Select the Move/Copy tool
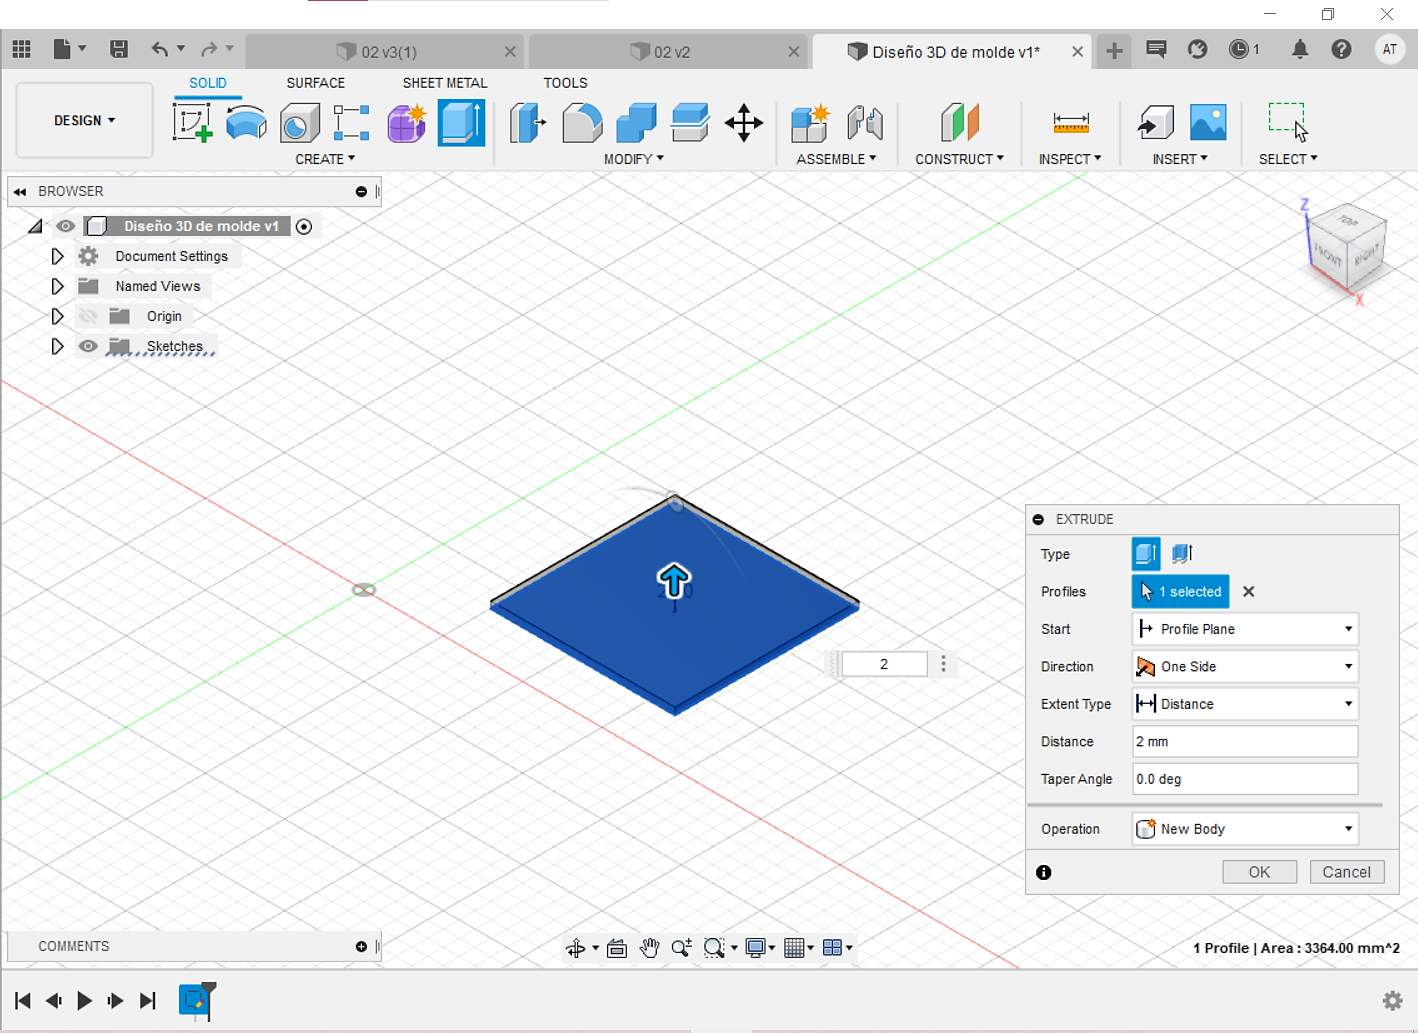The width and height of the screenshot is (1418, 1033). [x=743, y=123]
